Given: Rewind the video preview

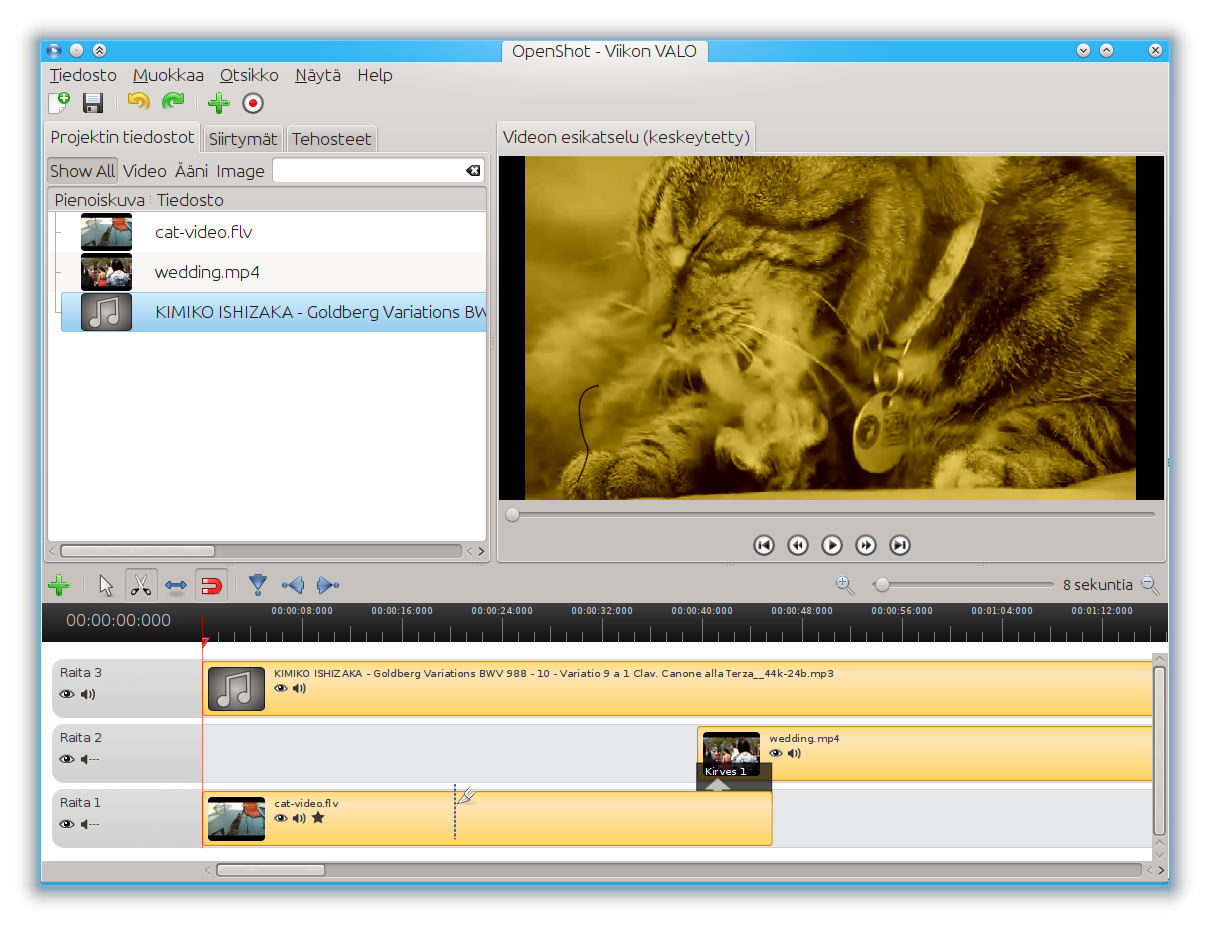Looking at the screenshot, I should point(798,545).
